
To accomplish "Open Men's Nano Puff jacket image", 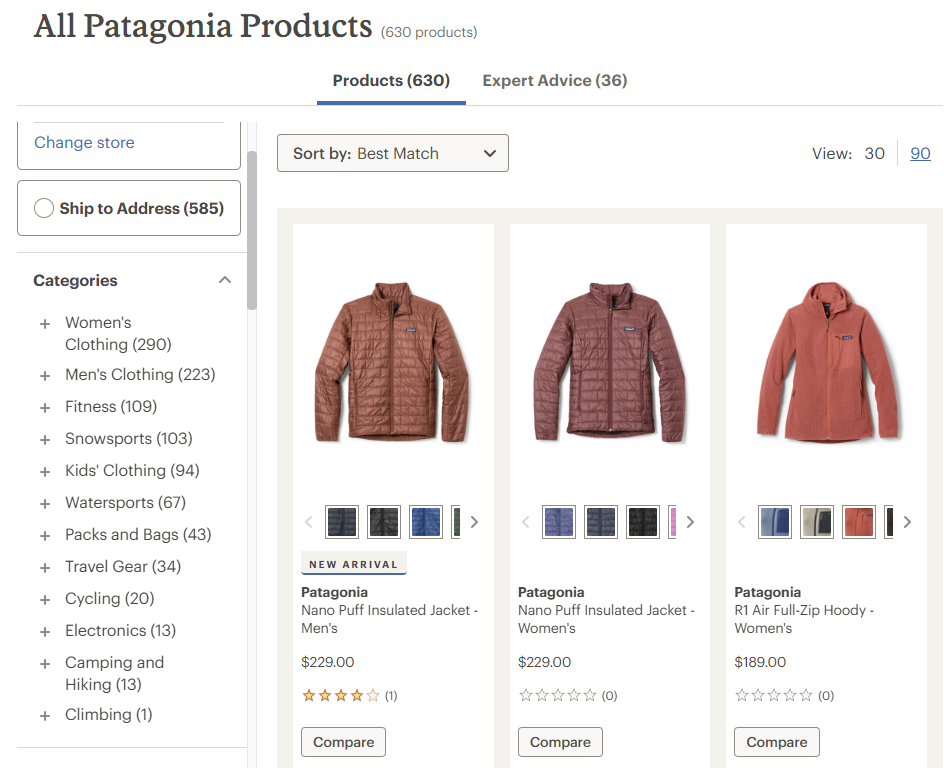I will click(x=393, y=362).
